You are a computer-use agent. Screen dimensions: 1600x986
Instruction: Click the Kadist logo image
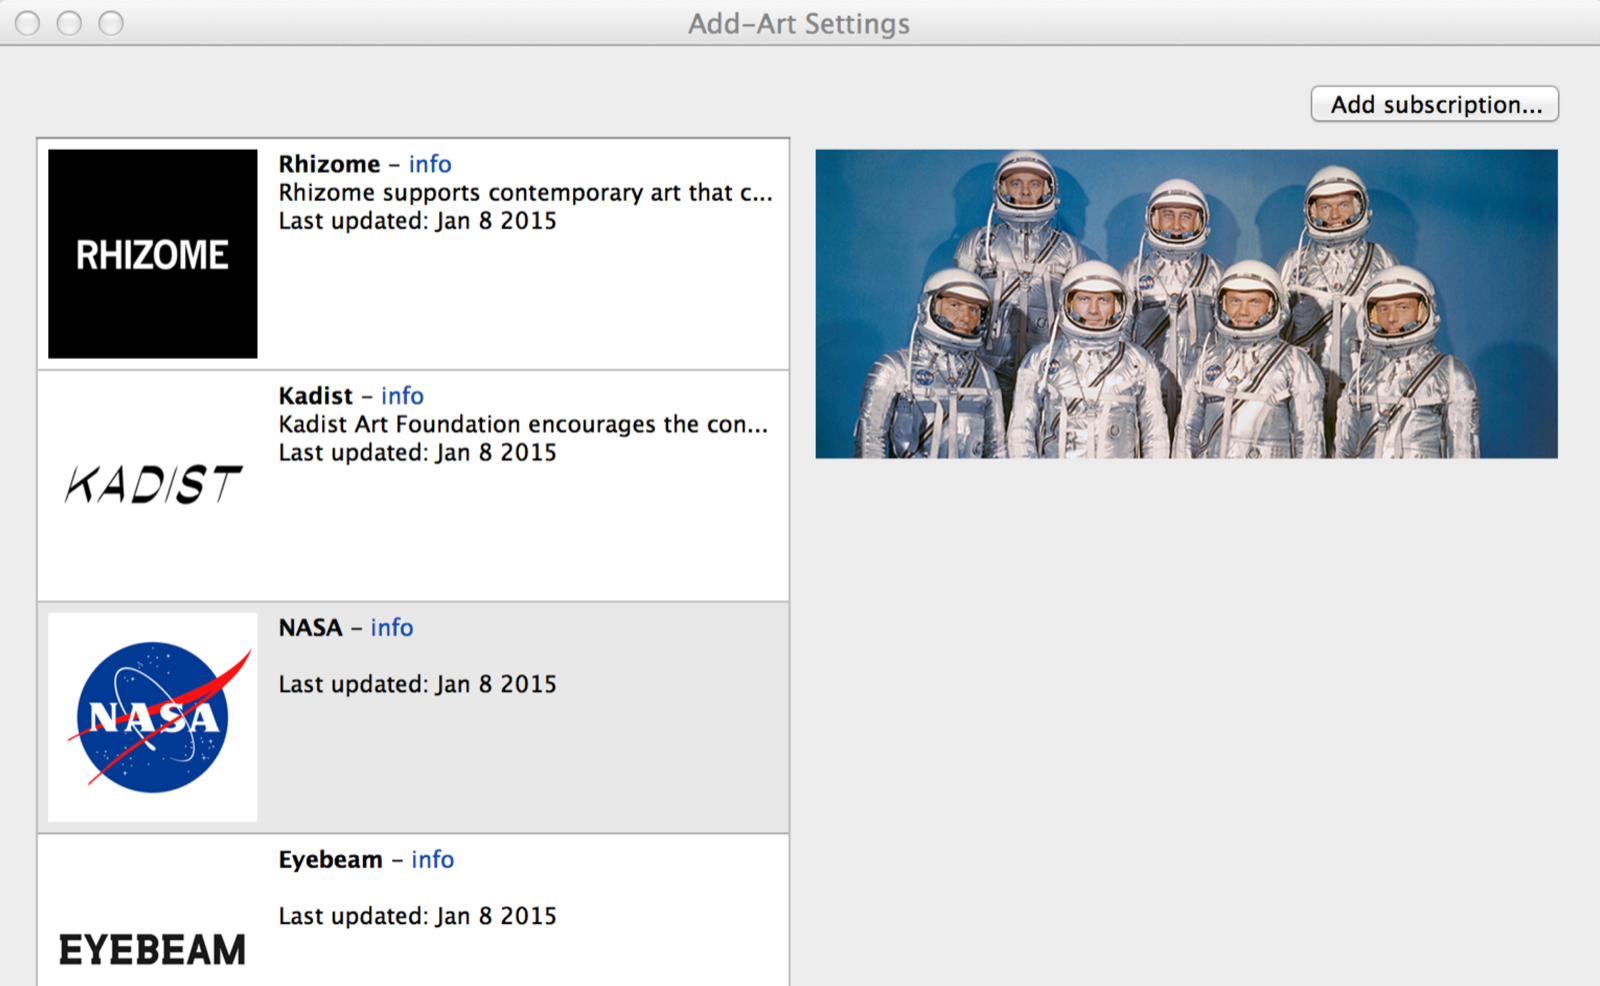pos(152,485)
